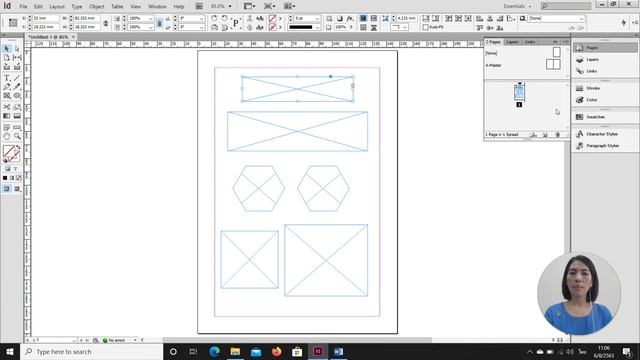
Task: Select the Gradient Feather tool
Action: (17, 116)
